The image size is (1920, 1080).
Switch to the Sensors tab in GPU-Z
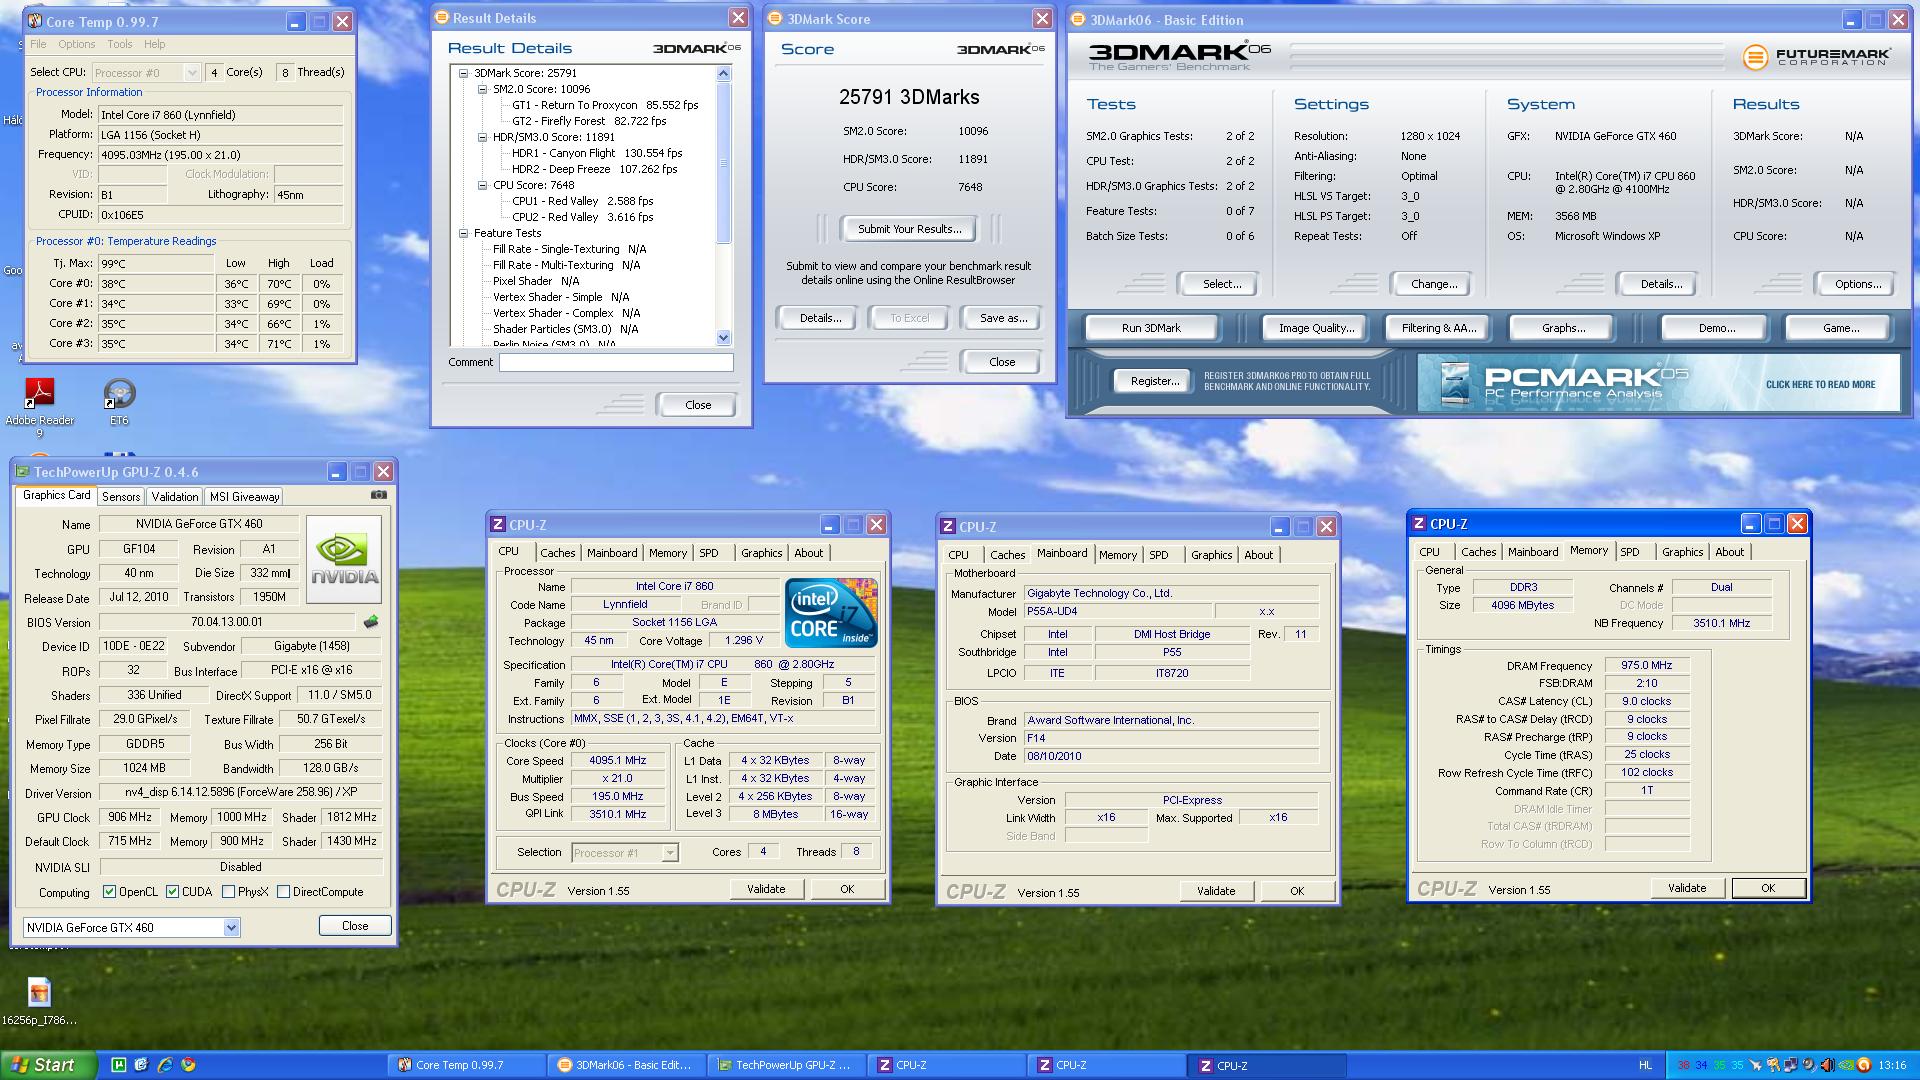[121, 497]
